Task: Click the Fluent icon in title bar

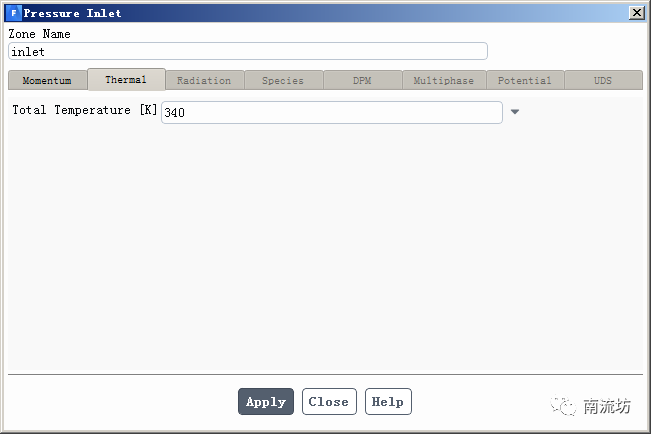Action: [x=14, y=13]
